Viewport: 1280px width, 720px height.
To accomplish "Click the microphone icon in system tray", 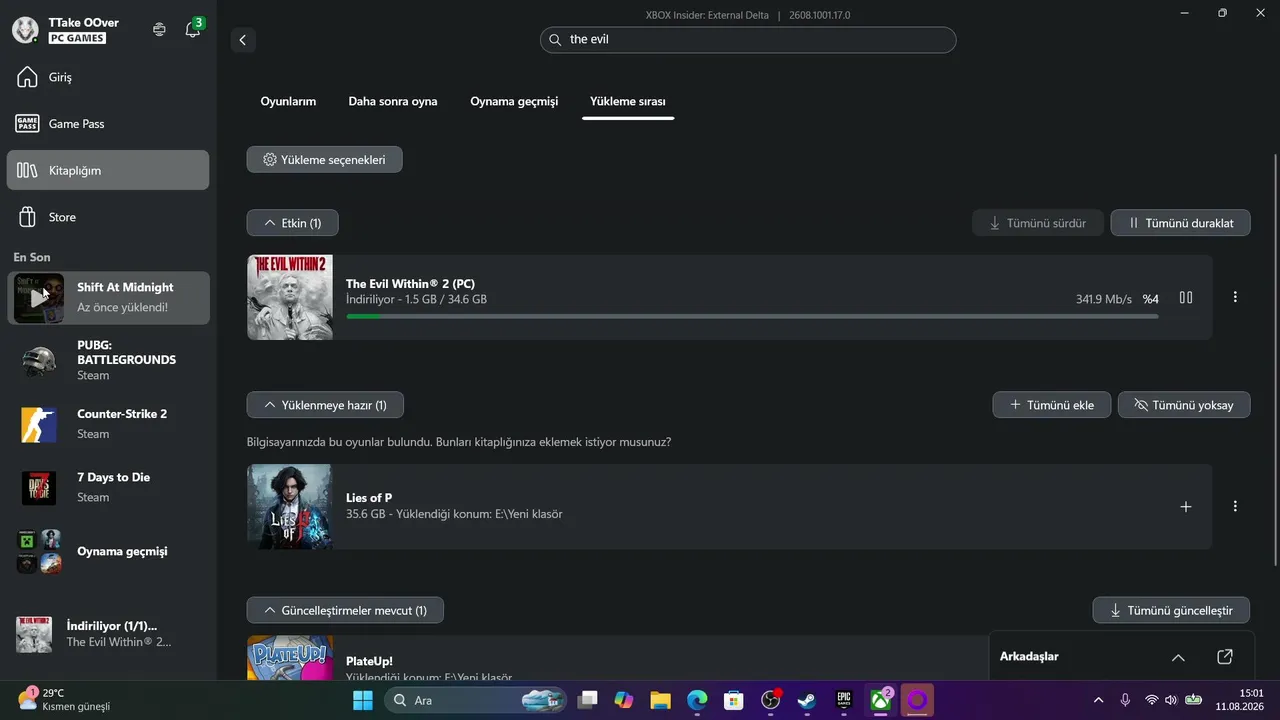I will point(1125,700).
